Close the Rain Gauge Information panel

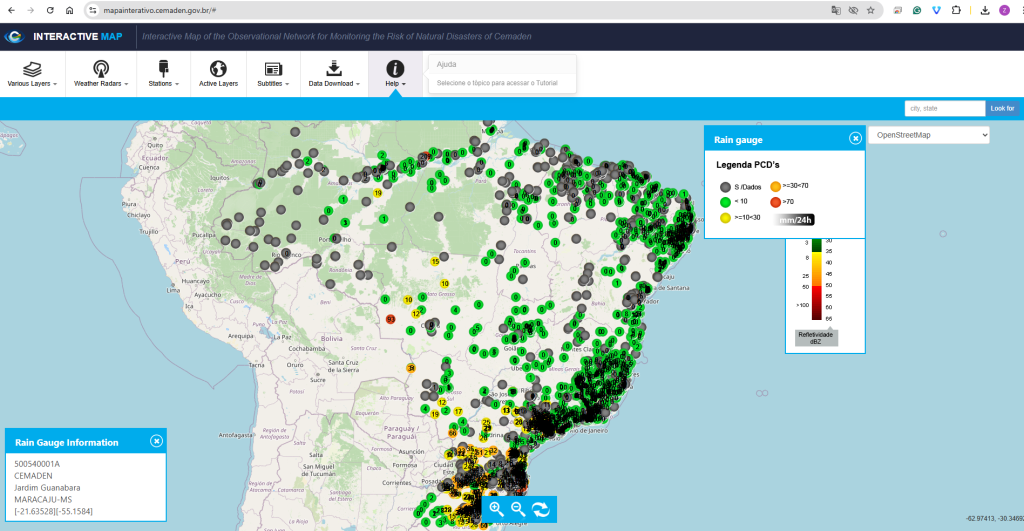pos(156,441)
